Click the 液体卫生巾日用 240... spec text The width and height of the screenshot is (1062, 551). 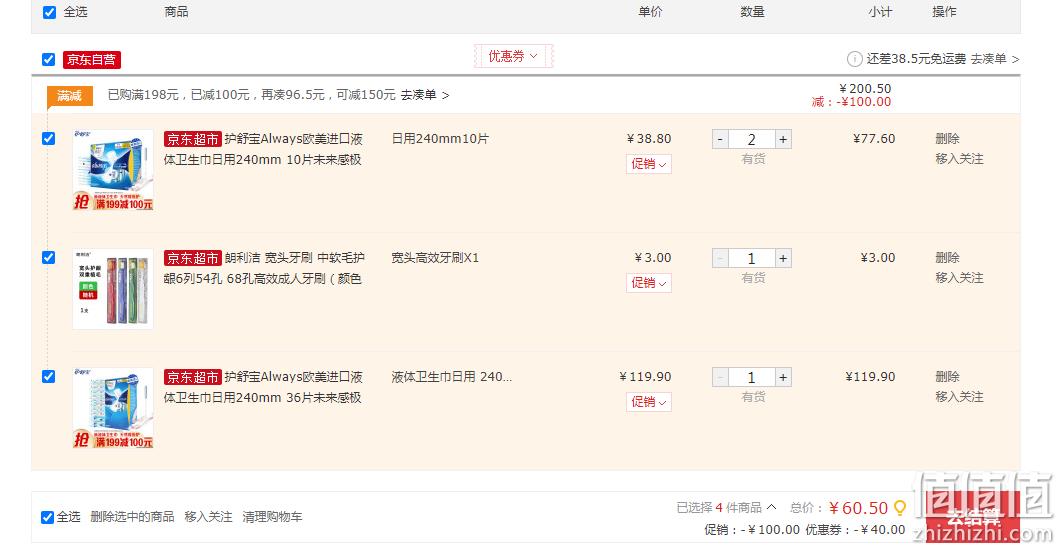tap(452, 377)
